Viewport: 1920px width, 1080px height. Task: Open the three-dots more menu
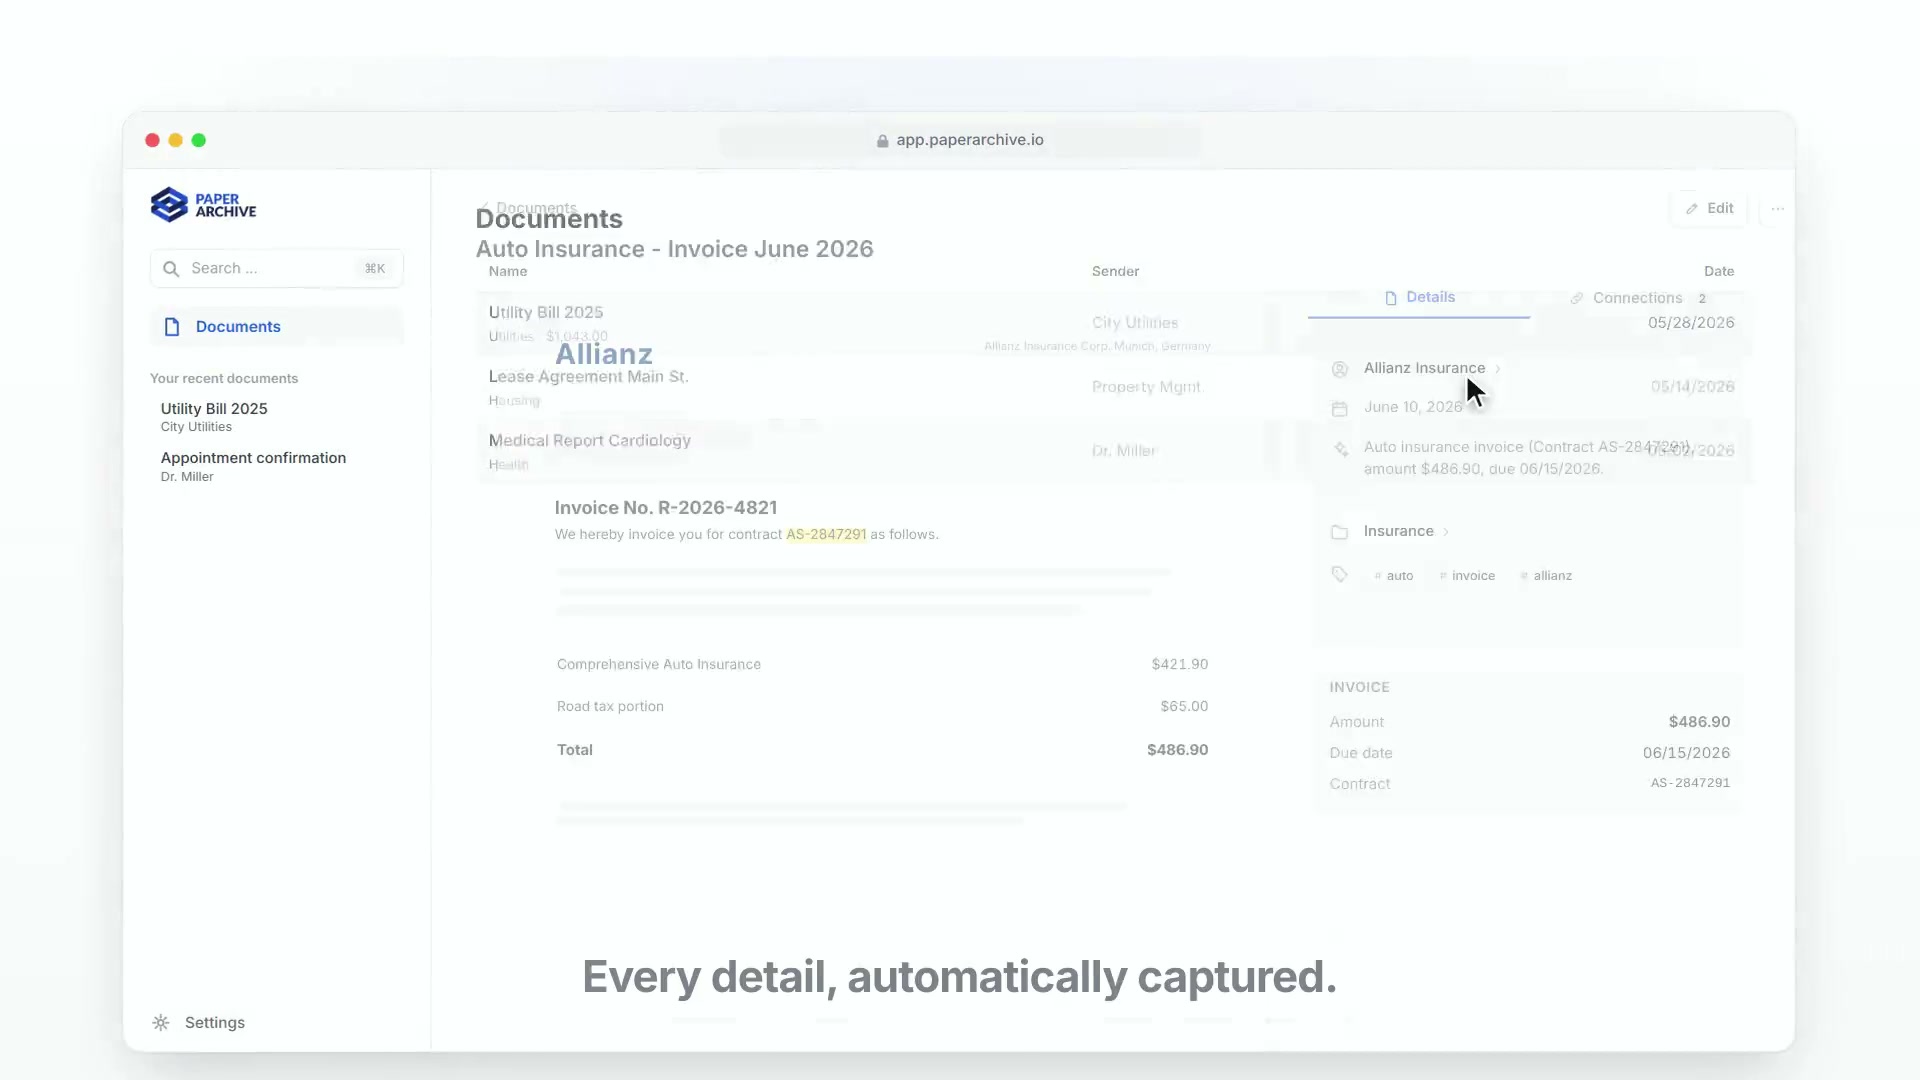coord(1777,209)
